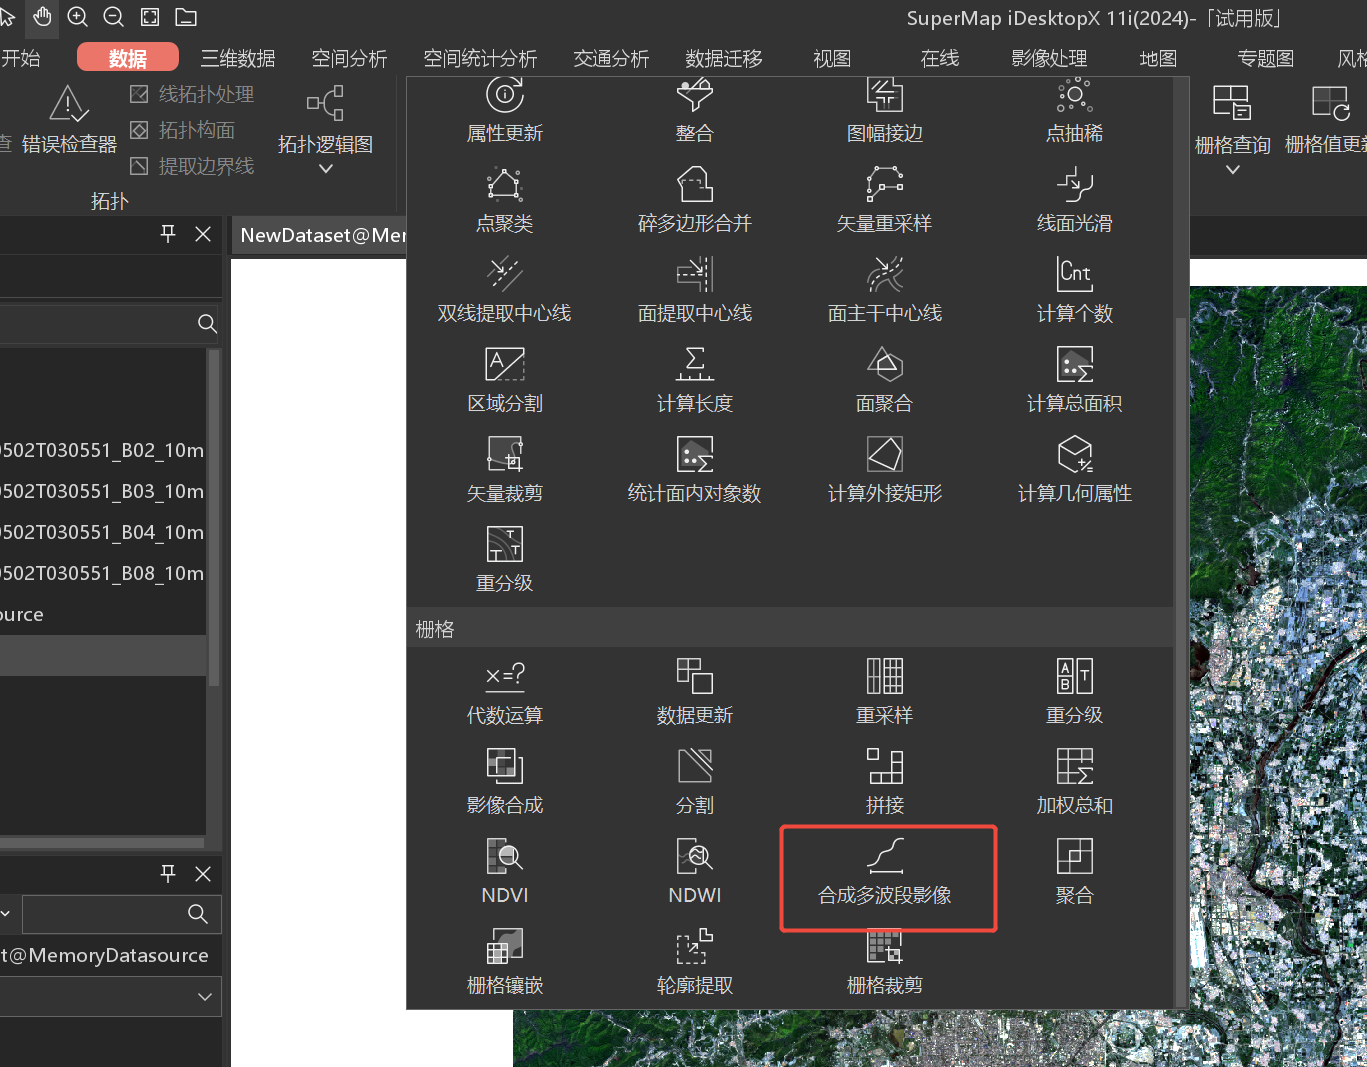
Task: Click the layer manager search field
Action: tap(121, 914)
